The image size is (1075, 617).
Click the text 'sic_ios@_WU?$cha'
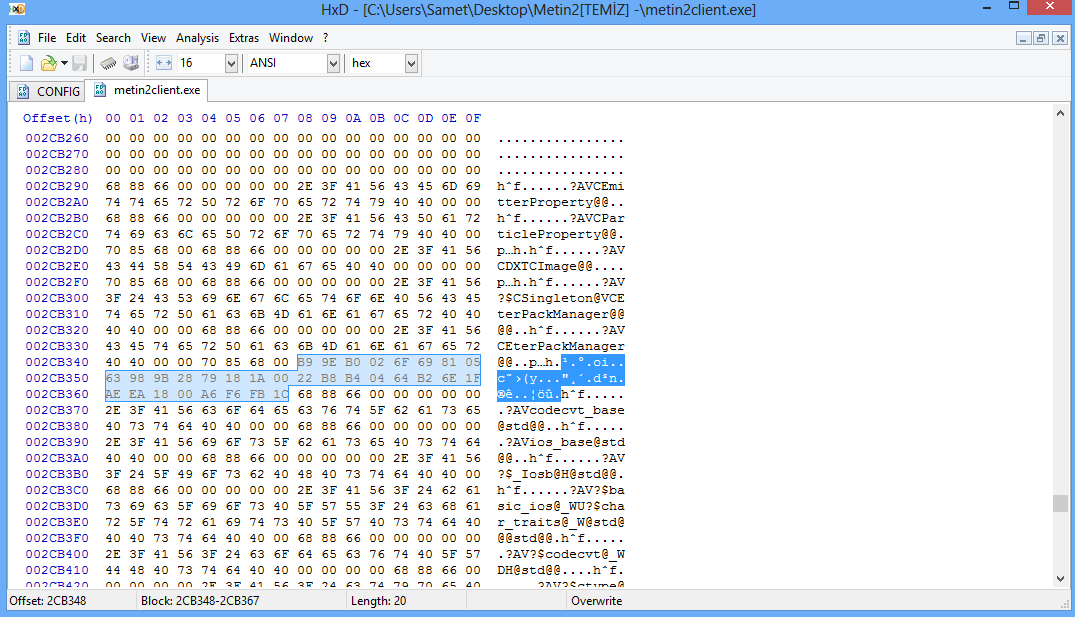point(561,506)
